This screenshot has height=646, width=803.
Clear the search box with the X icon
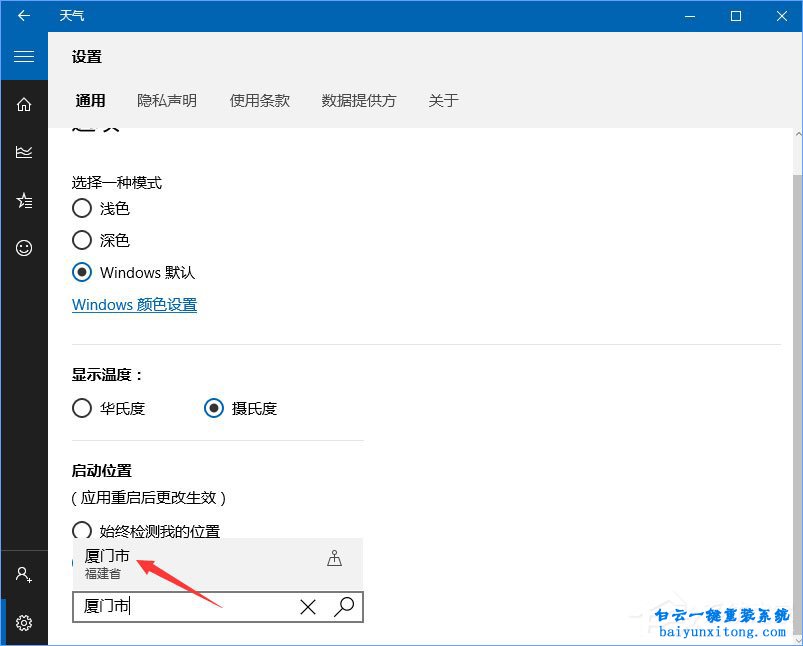(x=308, y=607)
